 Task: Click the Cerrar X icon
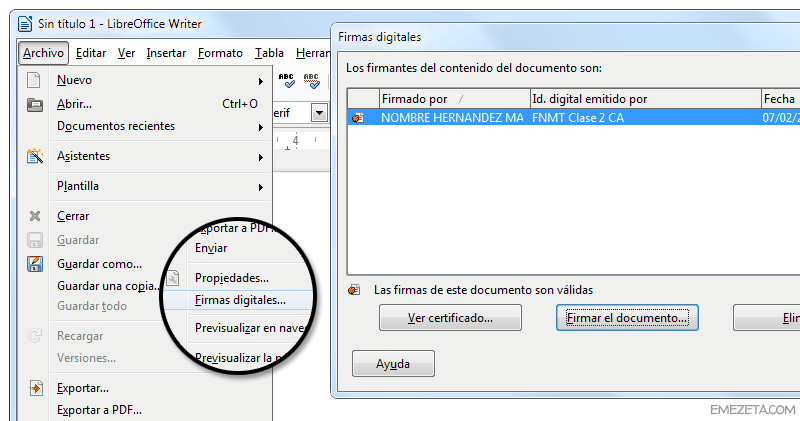pos(35,216)
